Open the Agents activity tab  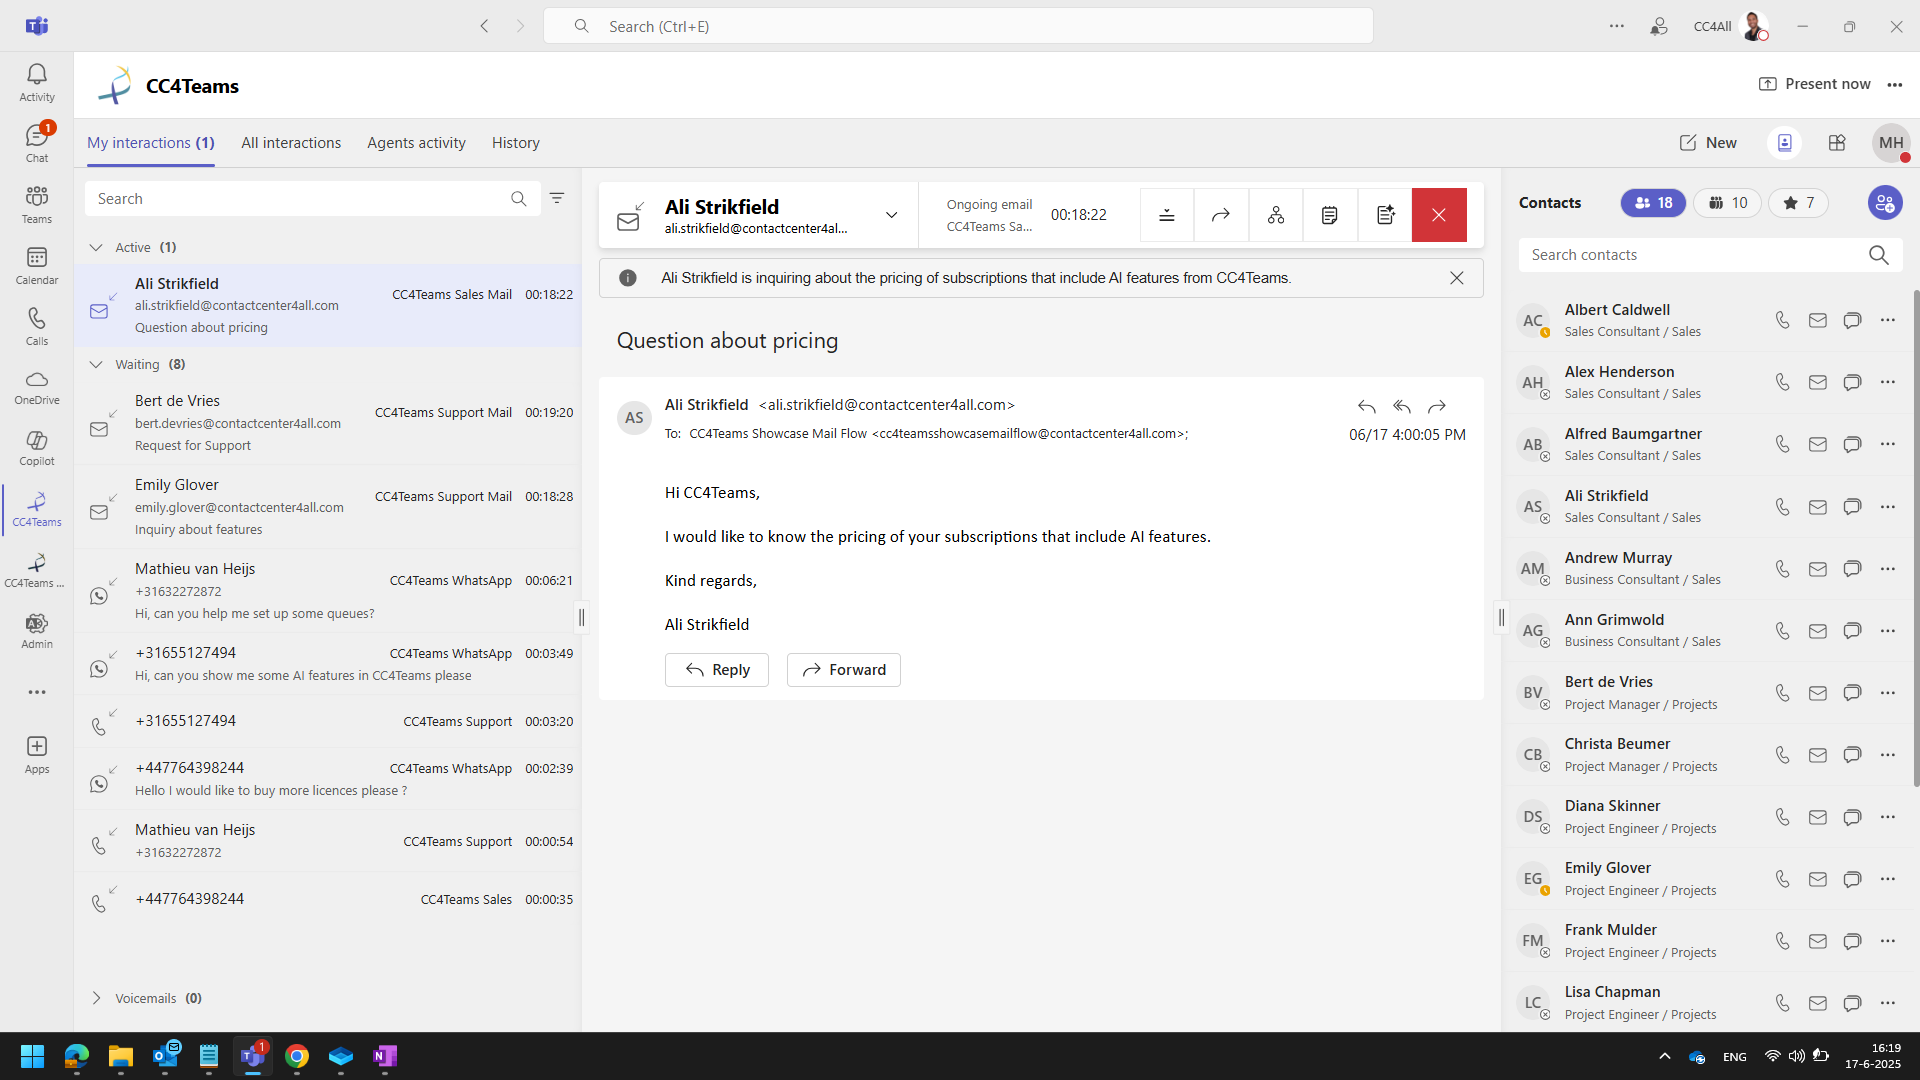(x=416, y=143)
